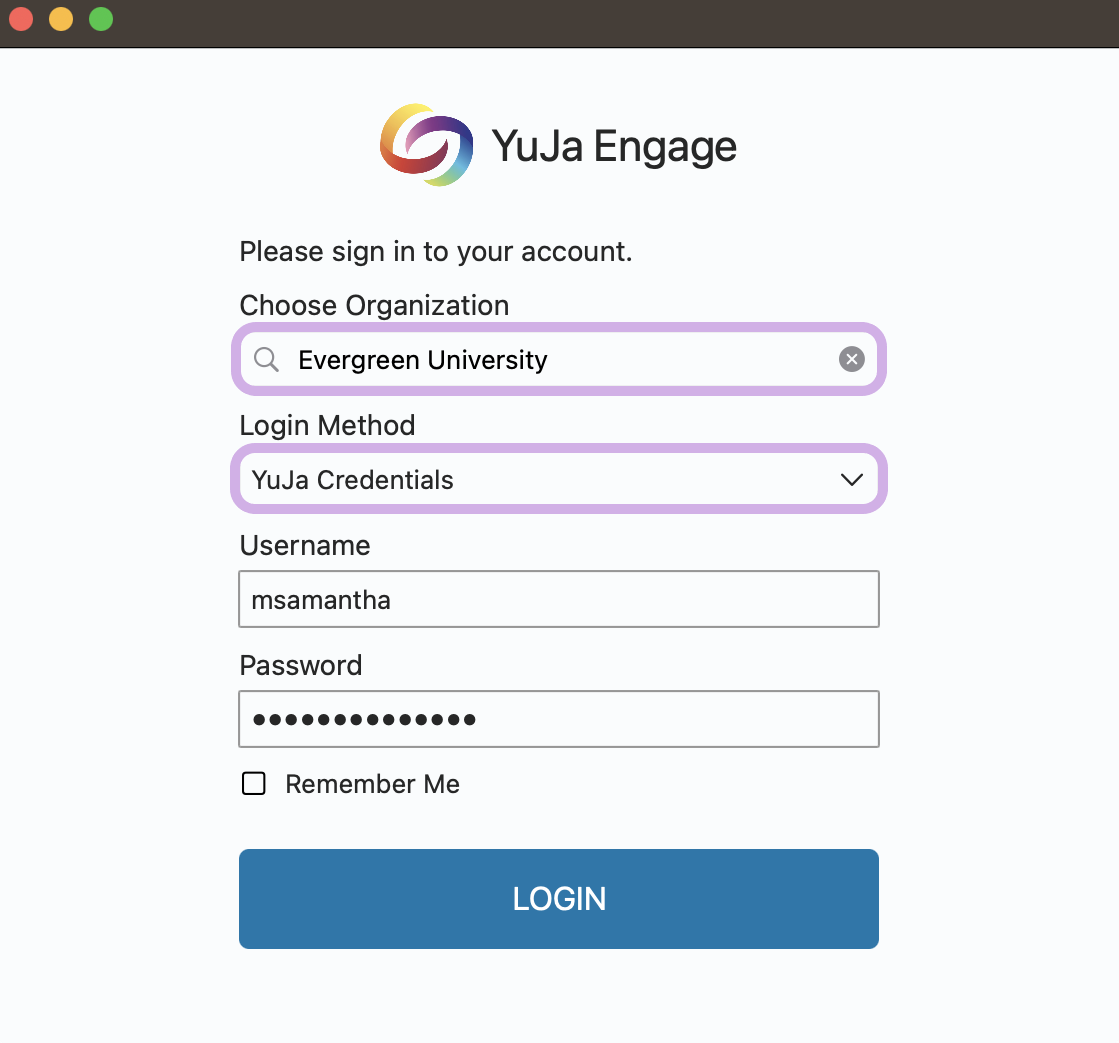Click the Login Method label

327,425
